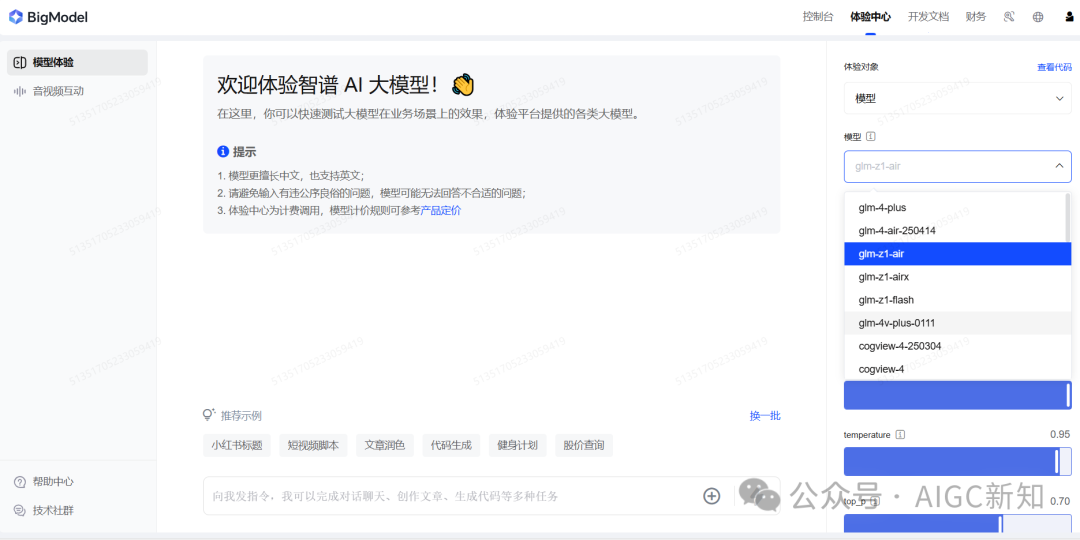Viewport: 1080px width, 540px height.
Task: Open 帮助中心 in the sidebar
Action: [53, 482]
